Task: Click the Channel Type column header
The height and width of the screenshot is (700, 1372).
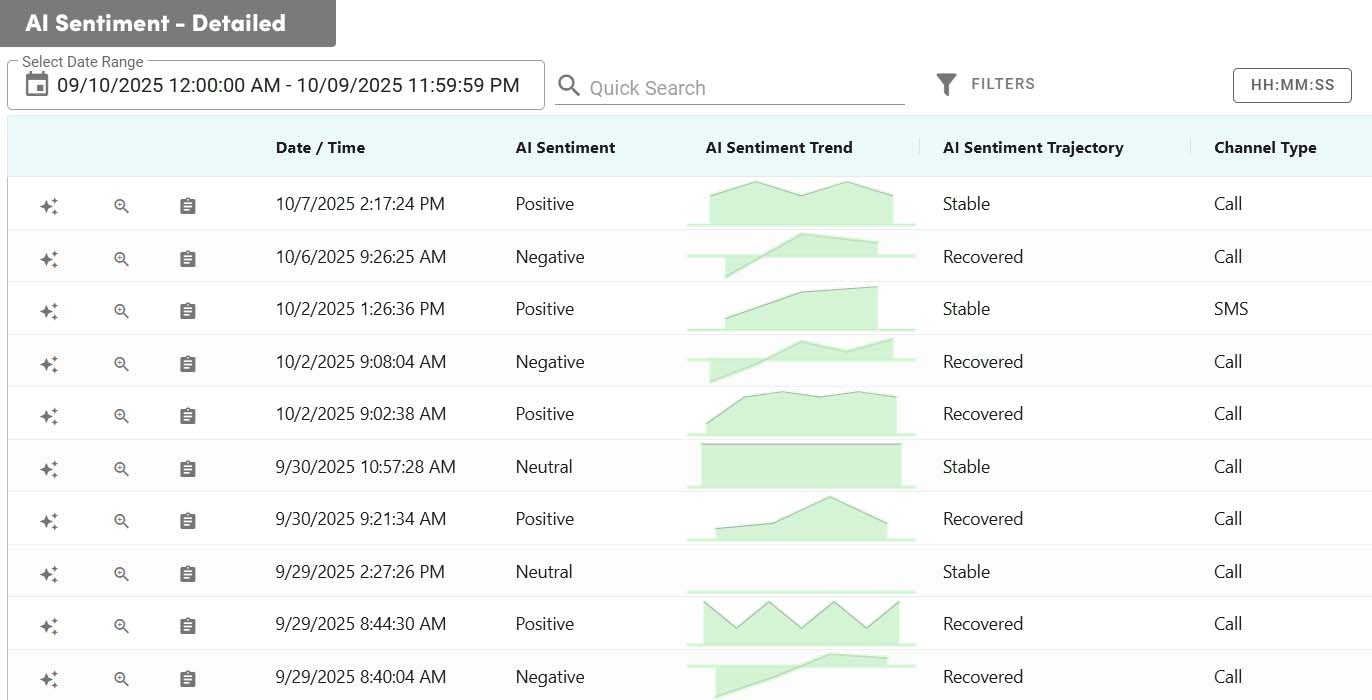Action: (x=1265, y=147)
